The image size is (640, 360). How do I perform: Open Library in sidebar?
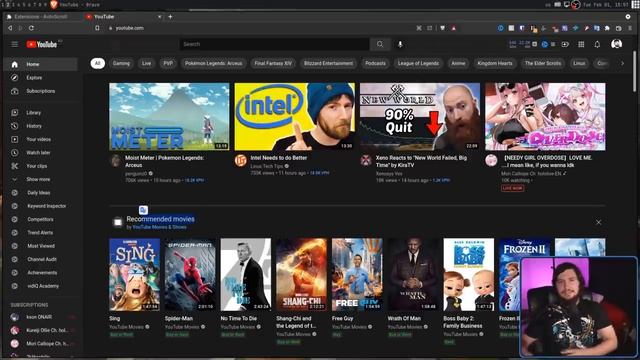pos(40,113)
